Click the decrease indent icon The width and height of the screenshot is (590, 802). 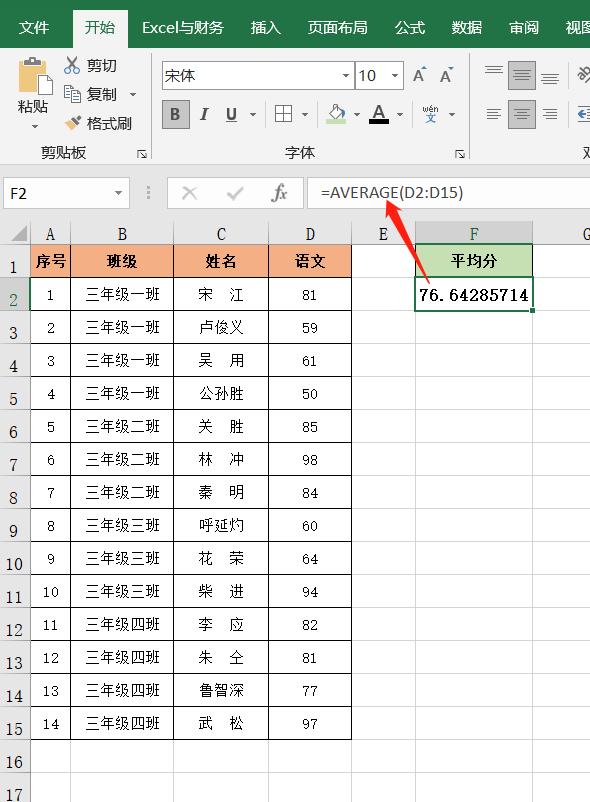[584, 114]
